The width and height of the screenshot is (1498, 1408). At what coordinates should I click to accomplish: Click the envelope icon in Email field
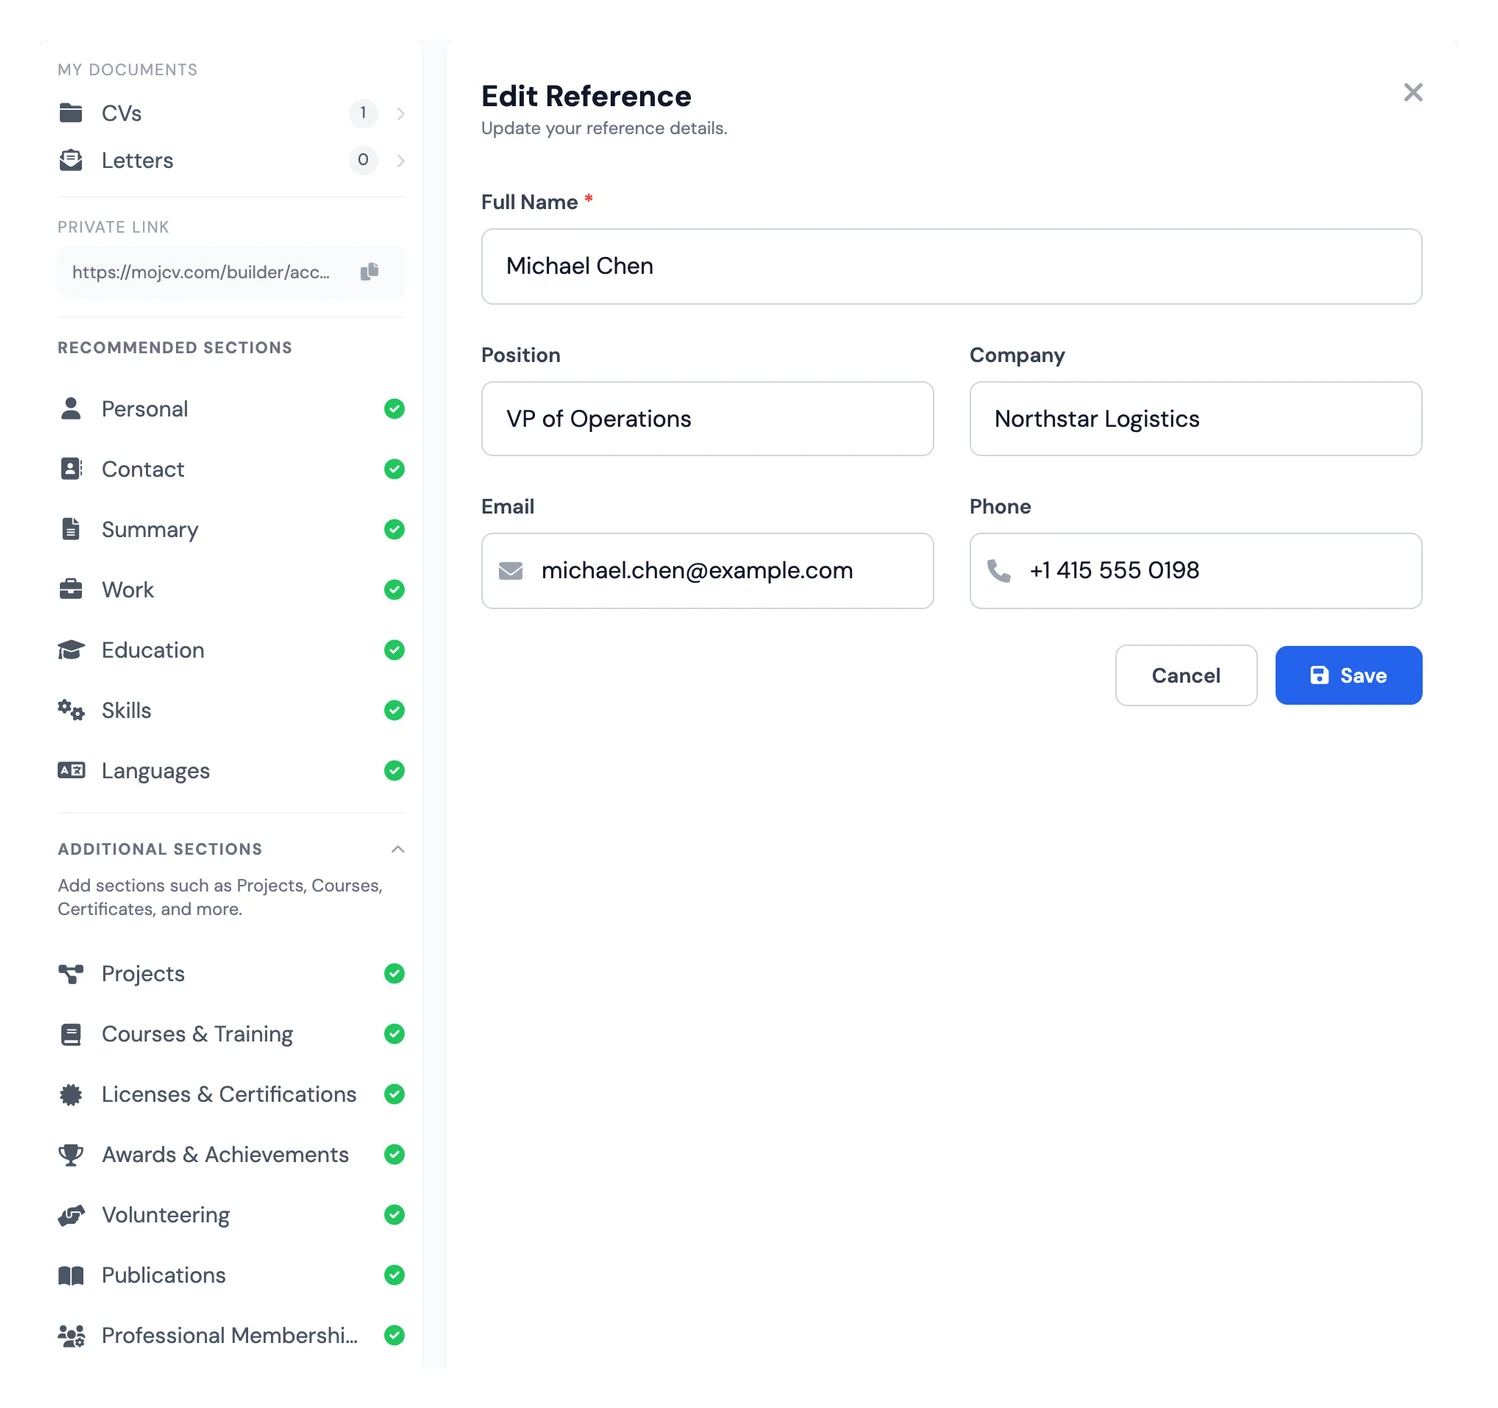click(511, 571)
